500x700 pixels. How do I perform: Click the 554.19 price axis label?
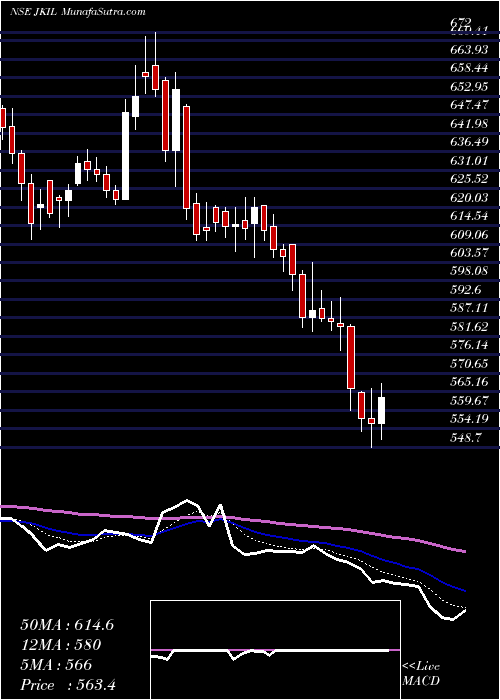469,419
